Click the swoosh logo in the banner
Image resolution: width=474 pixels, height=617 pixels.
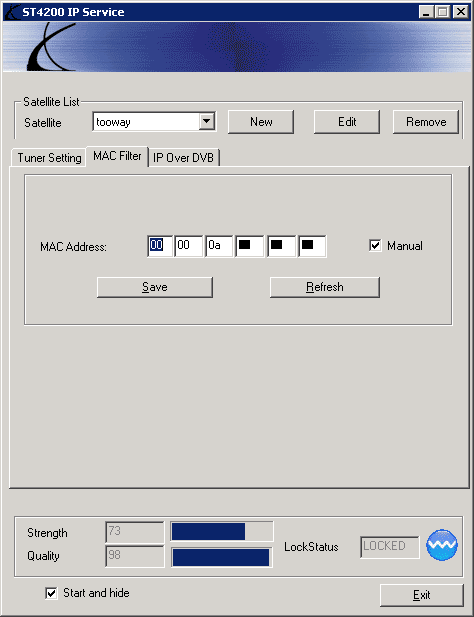(51, 47)
